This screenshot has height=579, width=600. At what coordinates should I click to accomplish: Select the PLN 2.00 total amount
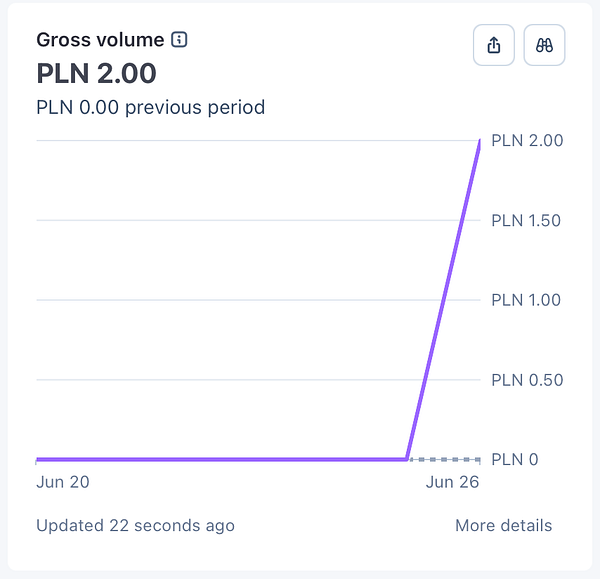click(96, 73)
